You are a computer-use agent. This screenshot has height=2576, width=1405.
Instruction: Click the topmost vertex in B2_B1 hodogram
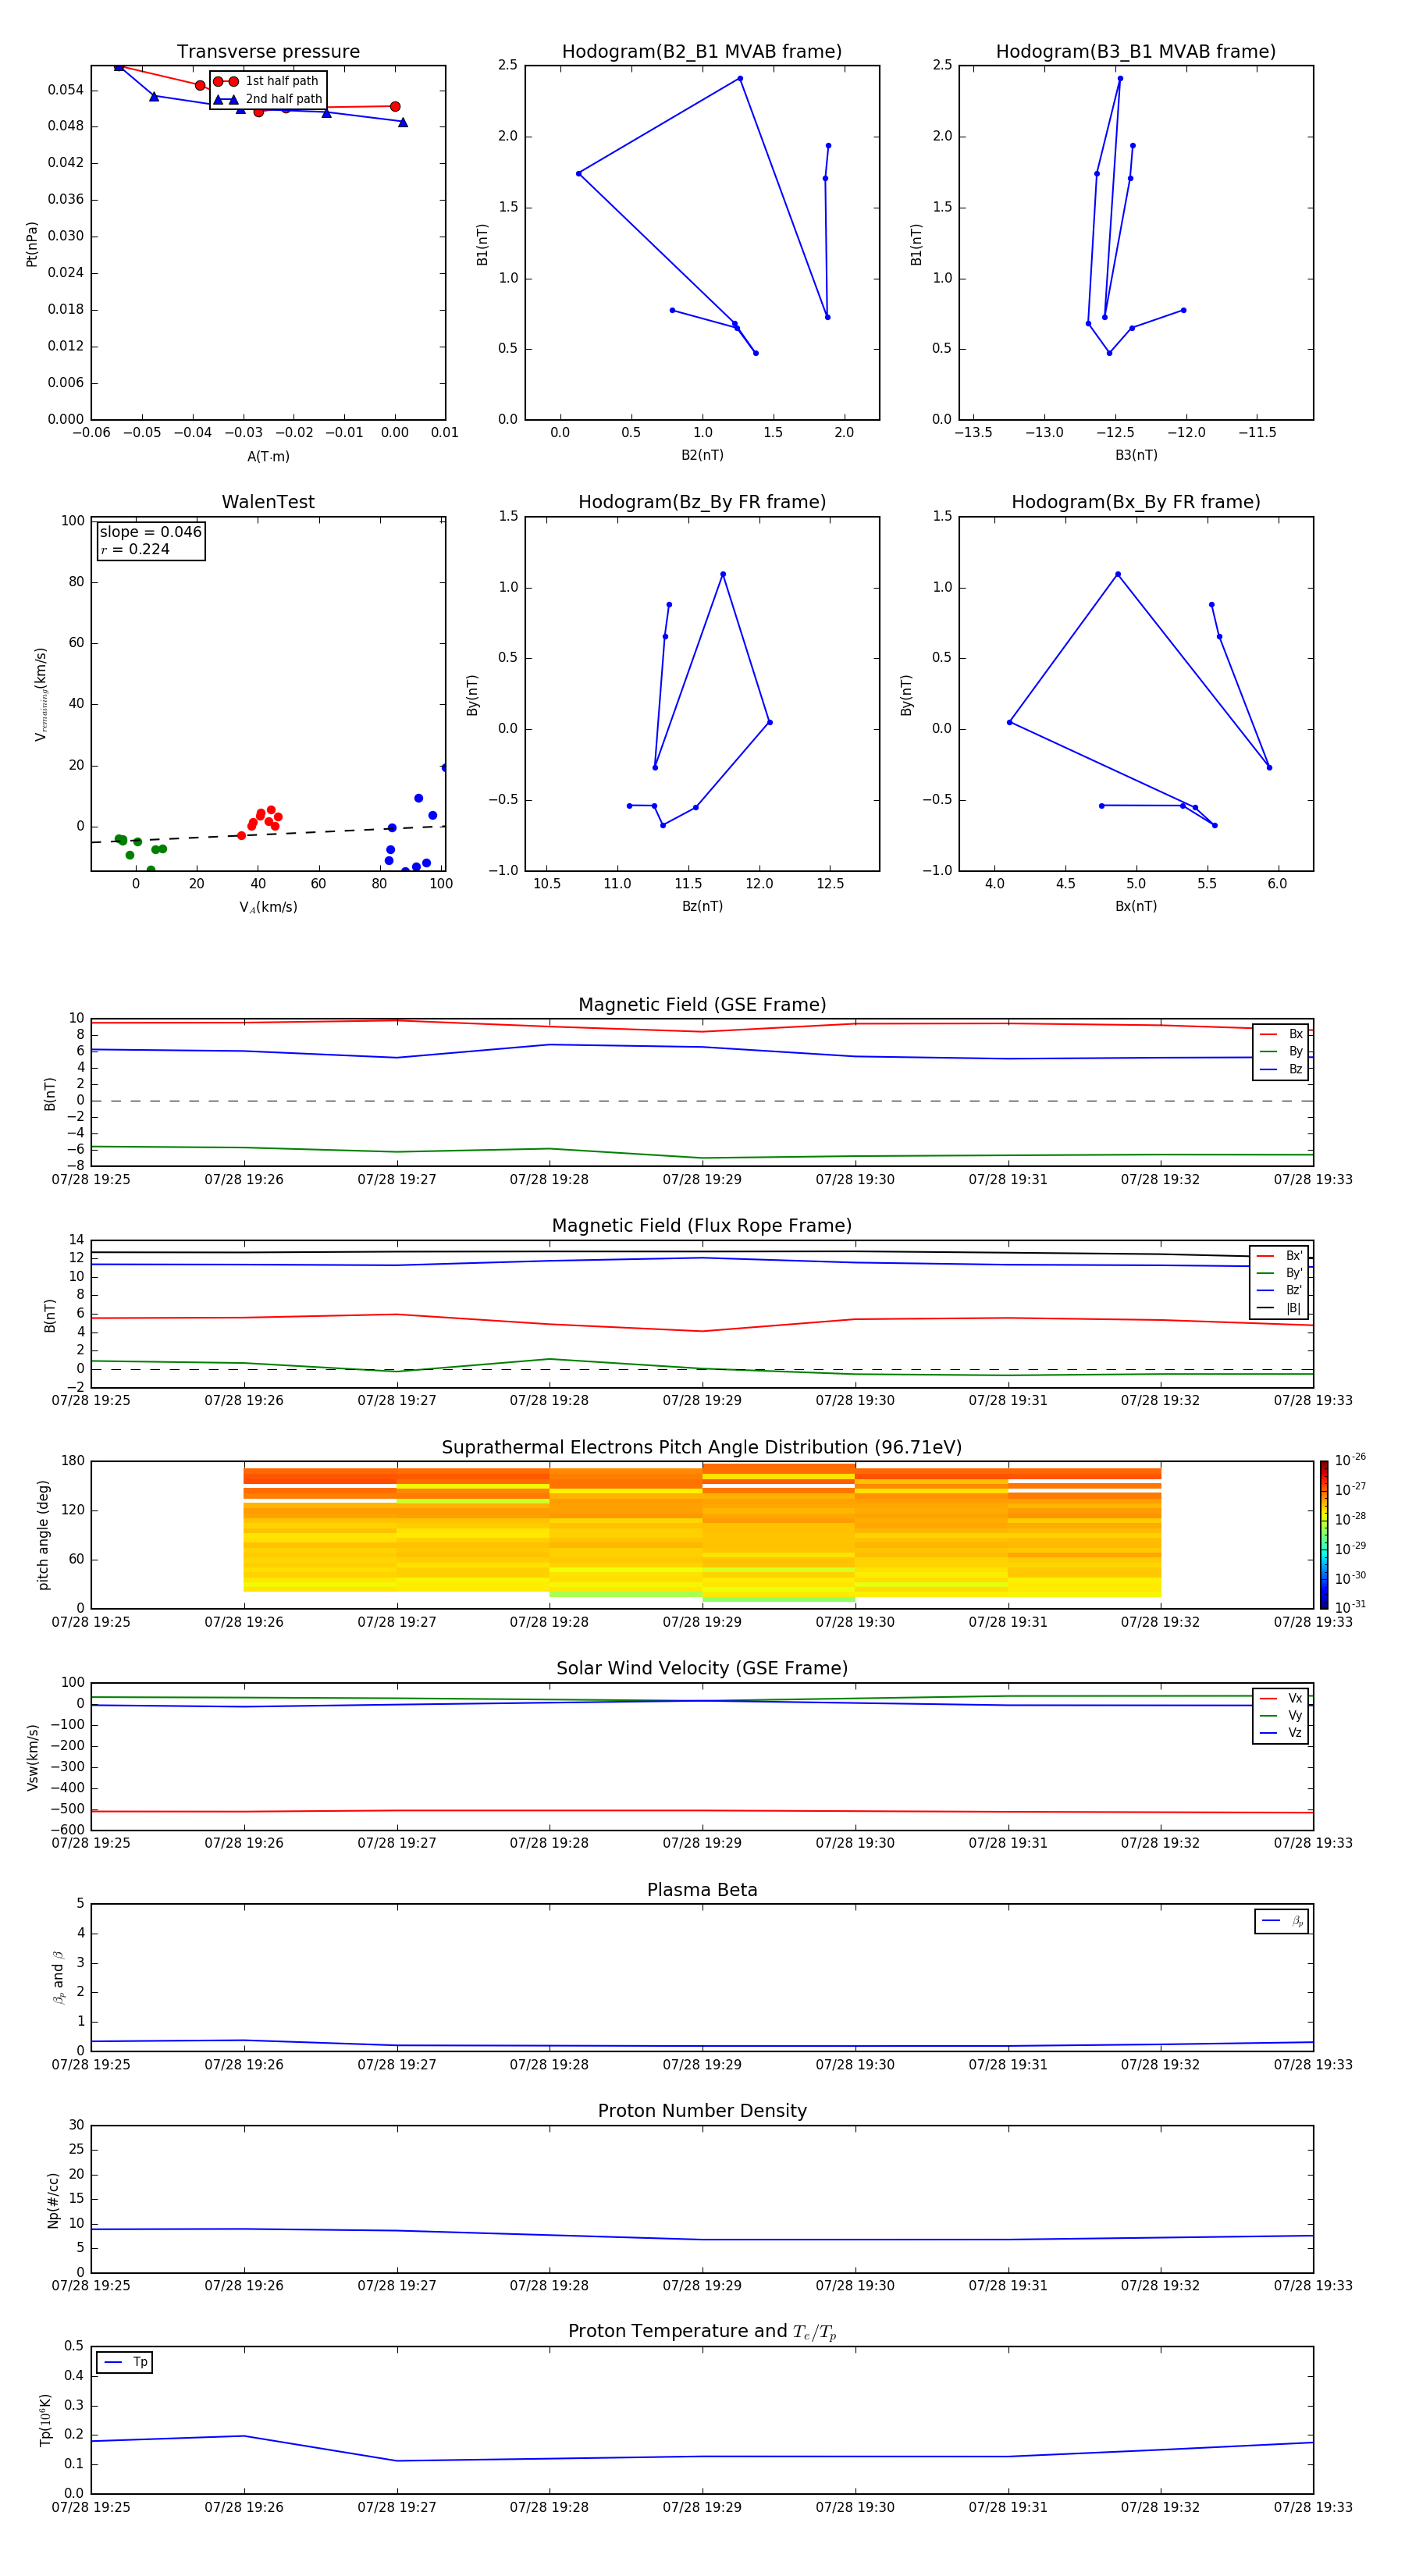pyautogui.click(x=740, y=78)
